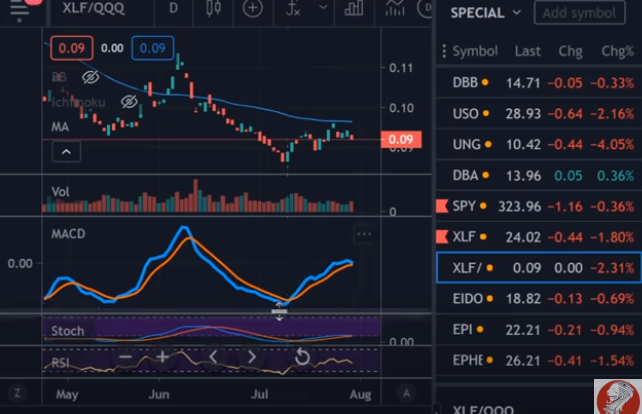642x414 pixels.
Task: Open candlestick chart style selector
Action: 213,8
